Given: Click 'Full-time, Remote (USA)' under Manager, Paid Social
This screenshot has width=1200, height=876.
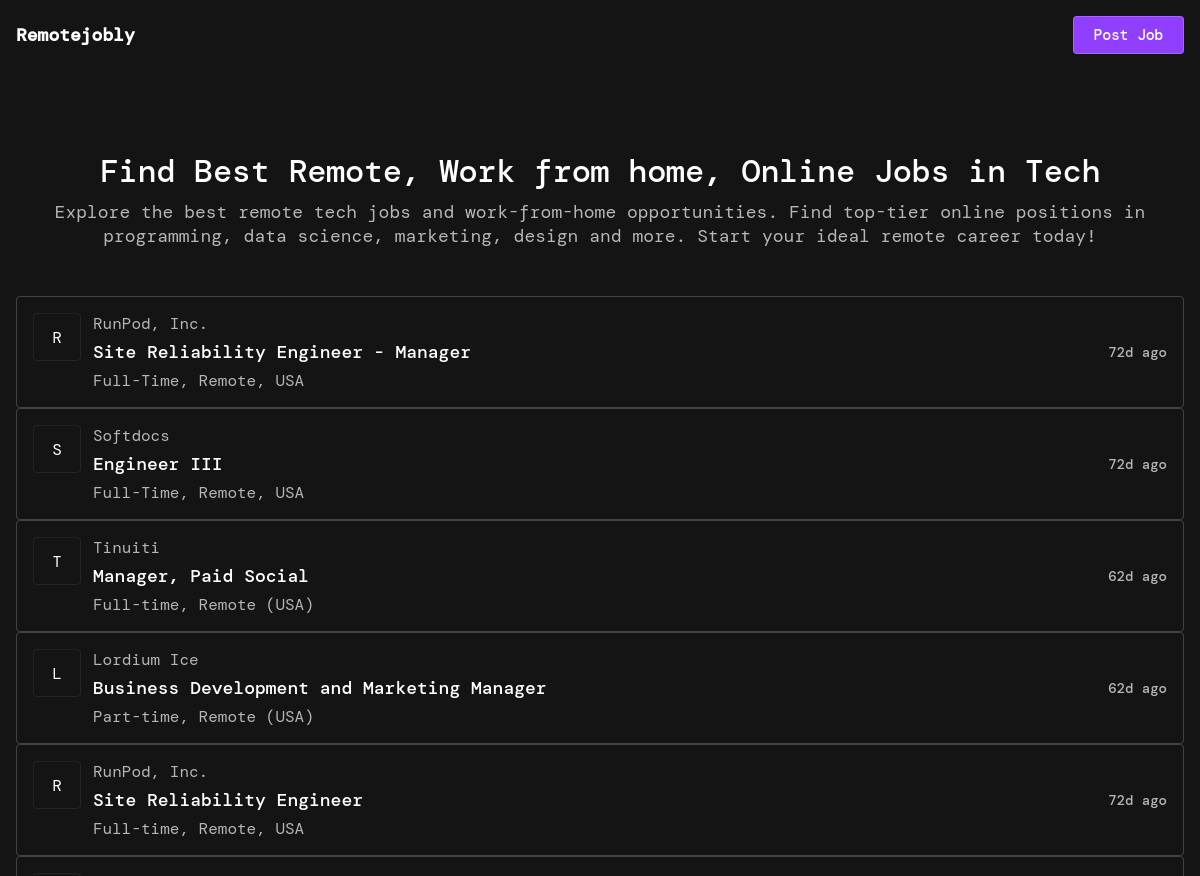Looking at the screenshot, I should (x=203, y=605).
